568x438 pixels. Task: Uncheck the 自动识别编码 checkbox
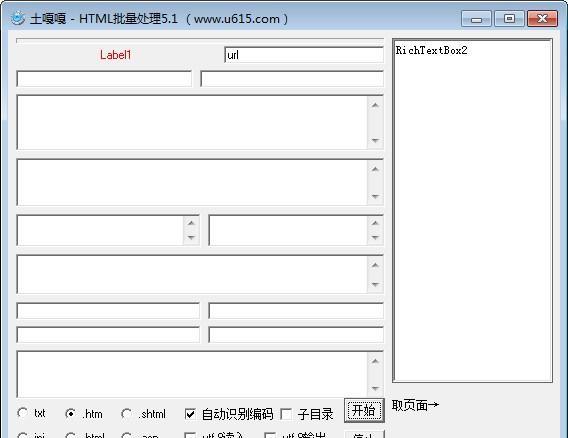[190, 414]
